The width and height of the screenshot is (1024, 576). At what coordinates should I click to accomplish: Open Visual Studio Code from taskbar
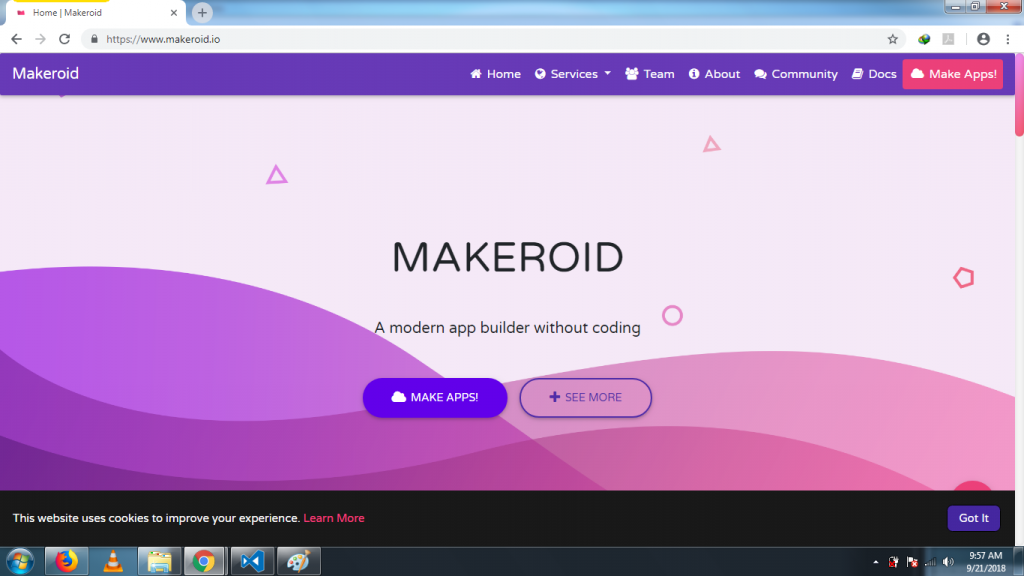tap(252, 562)
